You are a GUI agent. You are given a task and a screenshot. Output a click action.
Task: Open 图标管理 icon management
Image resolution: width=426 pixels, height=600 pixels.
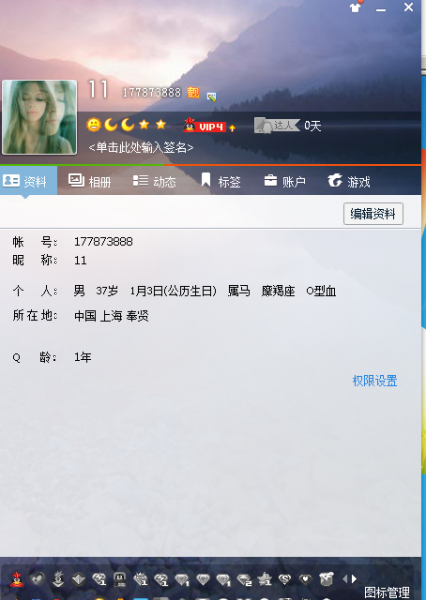(x=387, y=592)
